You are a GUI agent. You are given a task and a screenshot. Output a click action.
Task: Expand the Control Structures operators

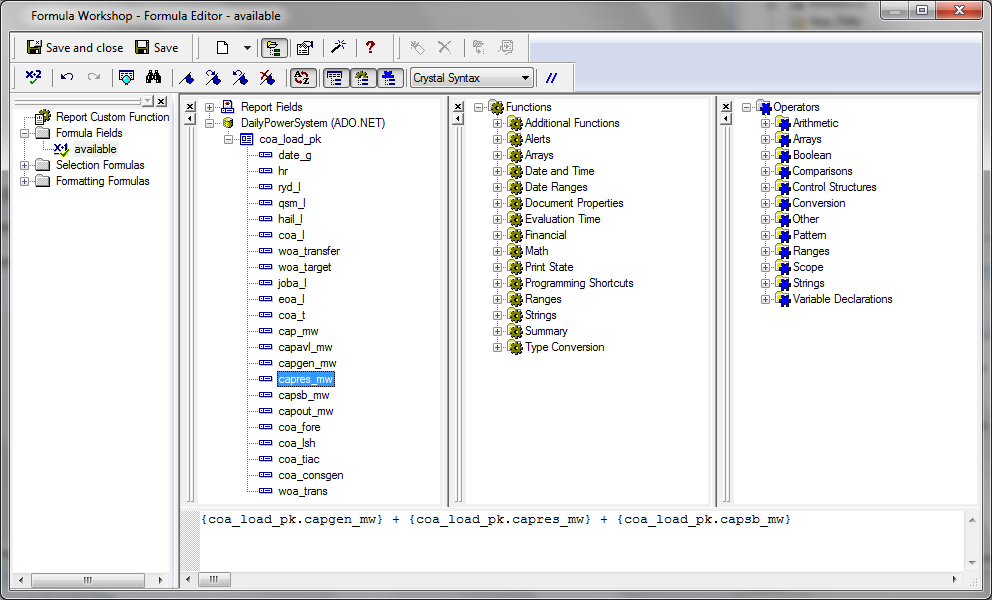point(765,187)
